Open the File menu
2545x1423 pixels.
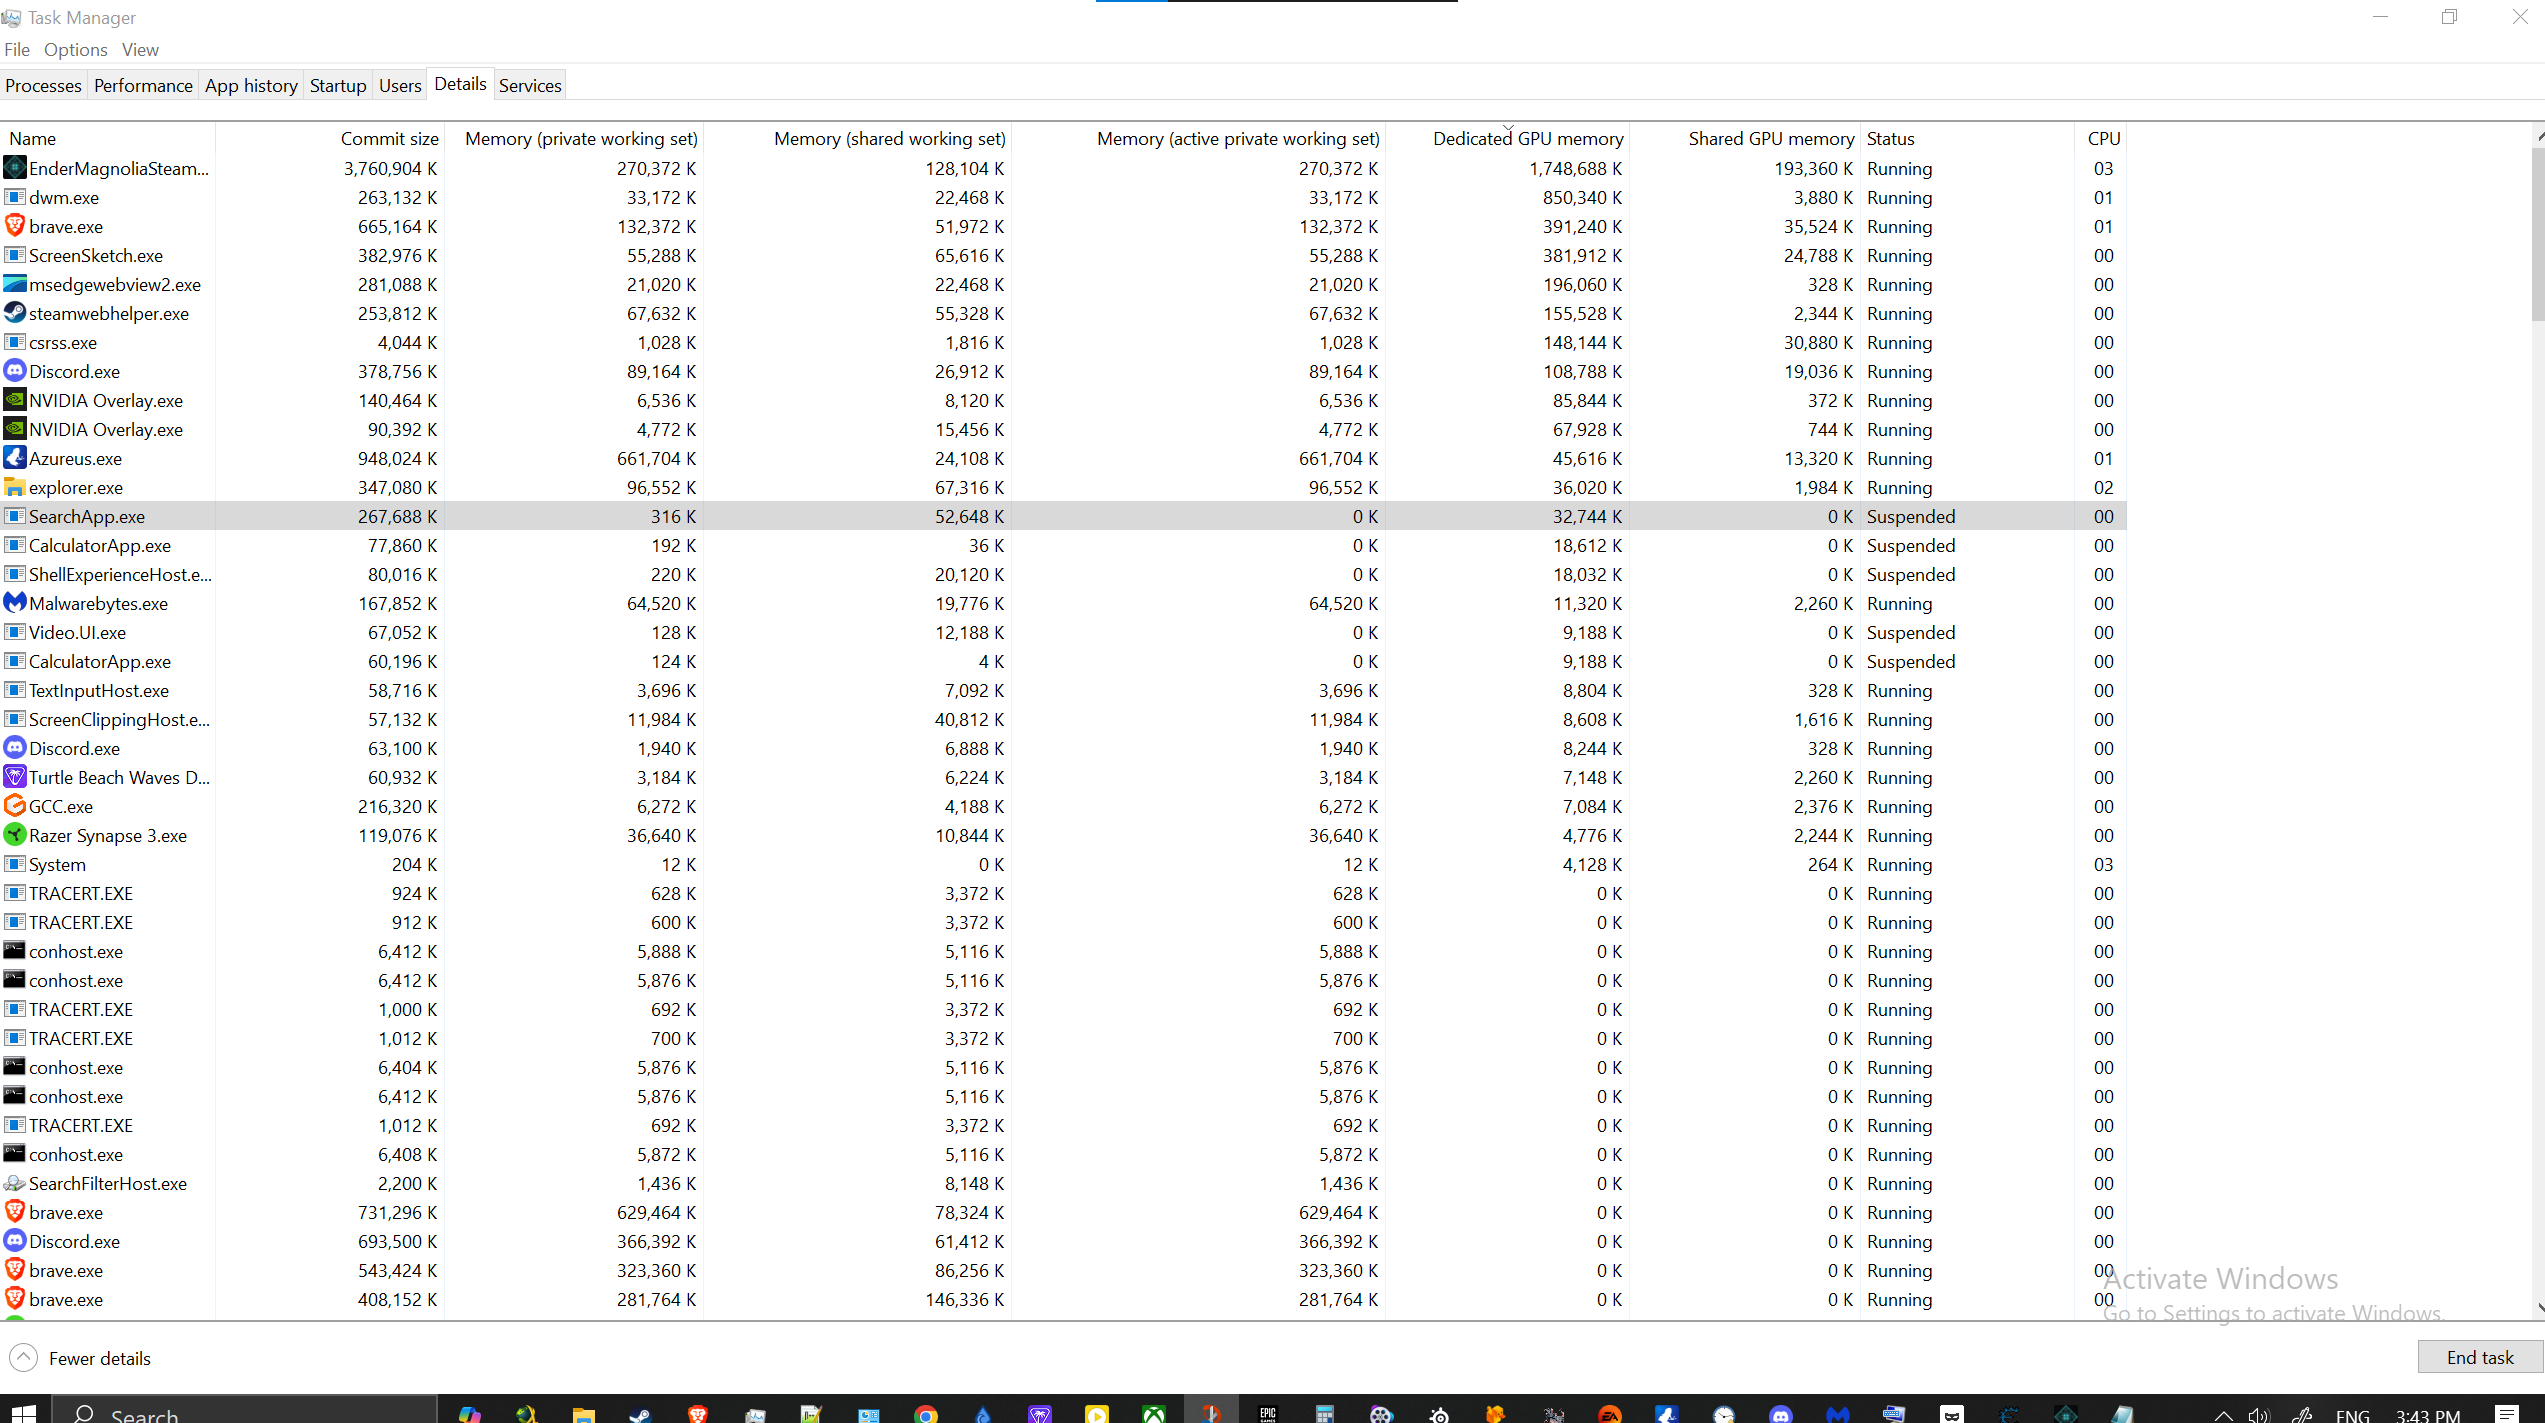17,50
